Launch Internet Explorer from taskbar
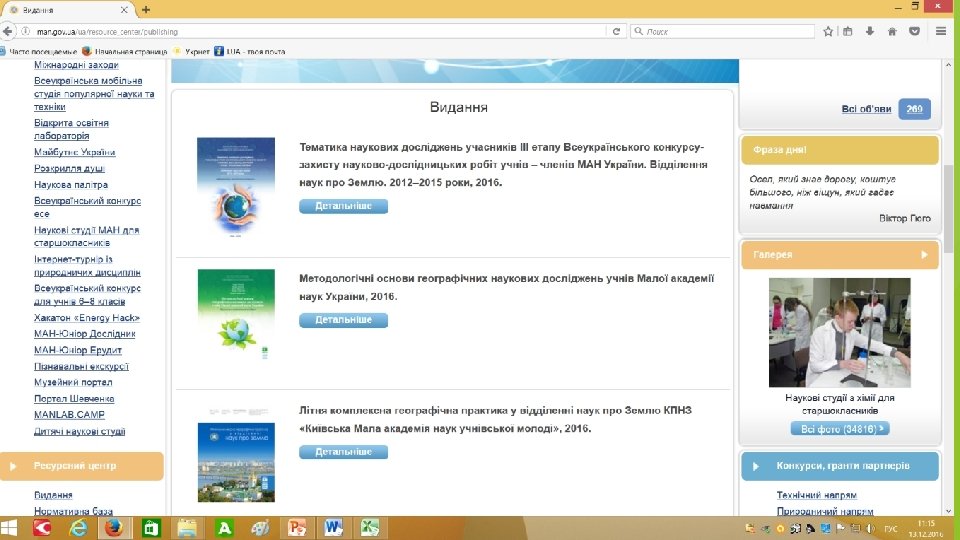Screen dimensions: 960x540 [78, 528]
